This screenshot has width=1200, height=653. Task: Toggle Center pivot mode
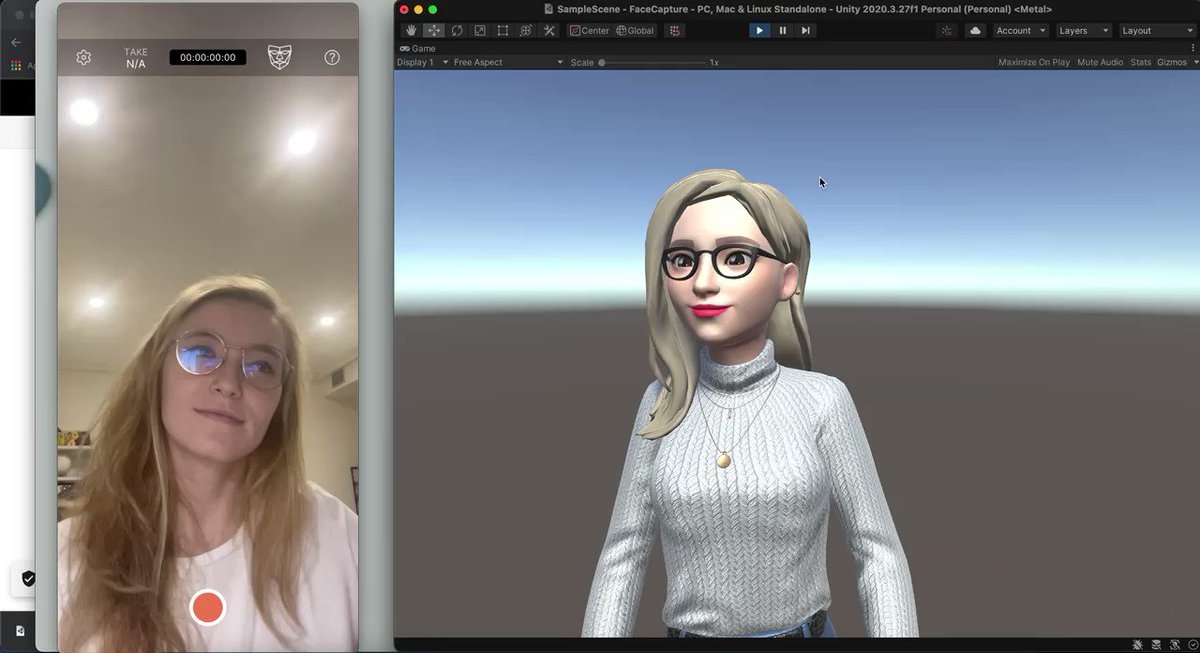[x=589, y=31]
